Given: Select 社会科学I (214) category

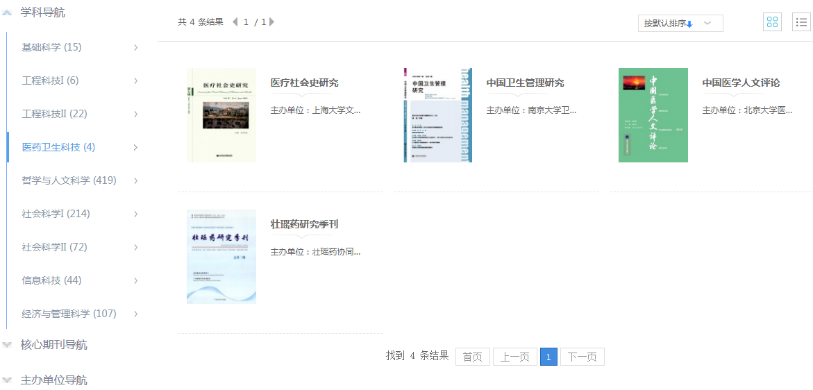Looking at the screenshot, I should pos(56,214).
